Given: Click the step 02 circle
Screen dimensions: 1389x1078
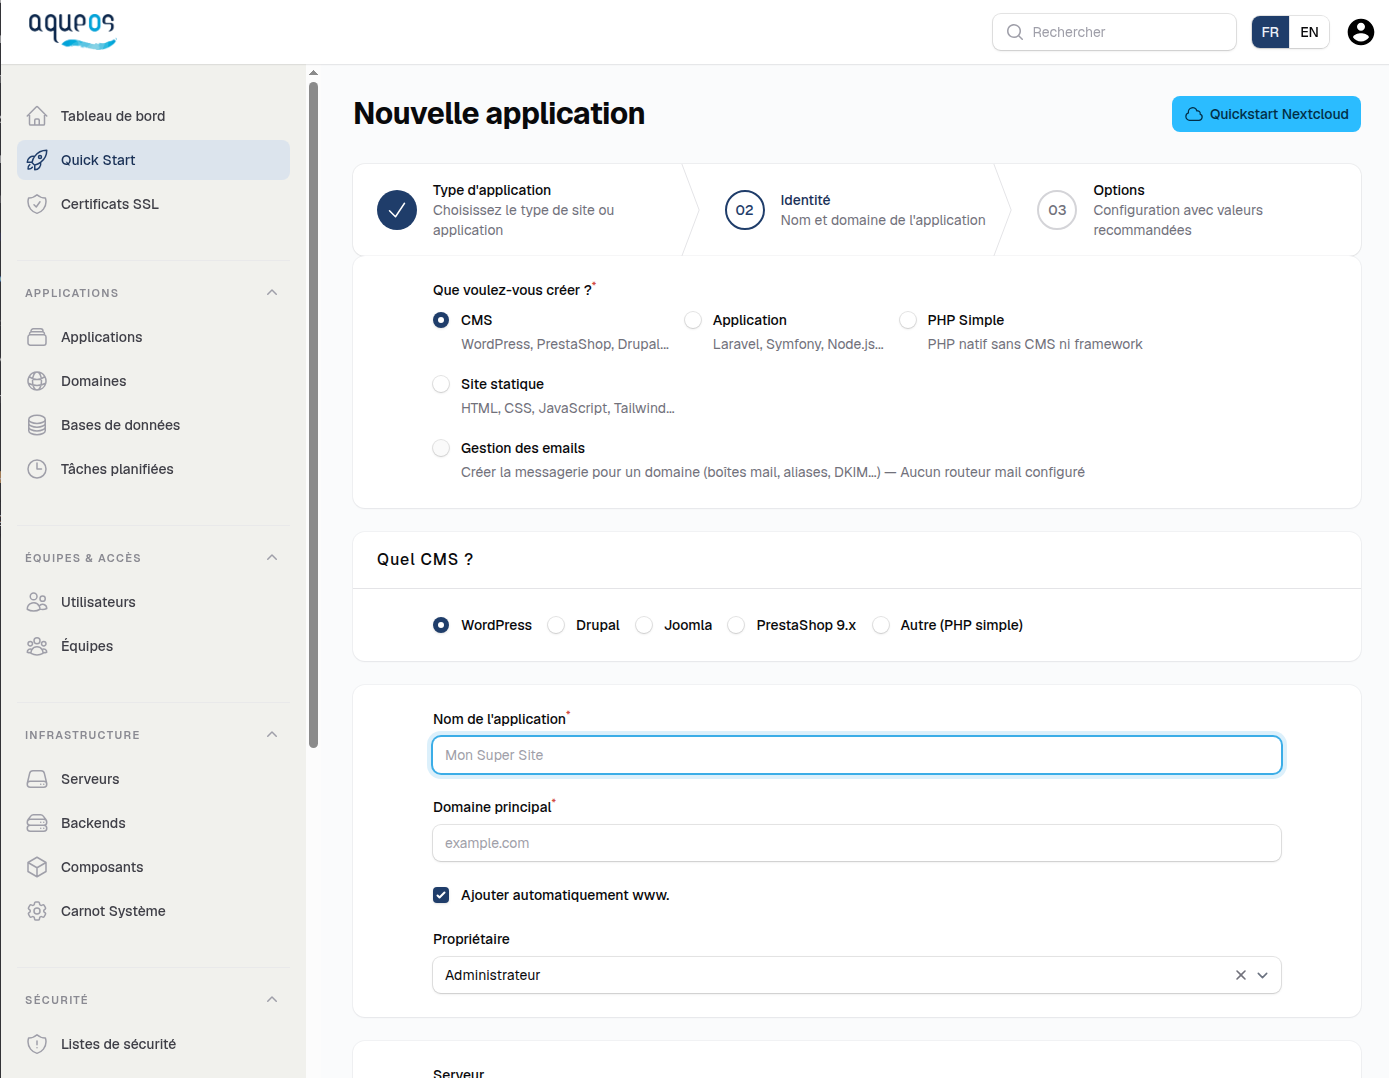Looking at the screenshot, I should (x=745, y=210).
